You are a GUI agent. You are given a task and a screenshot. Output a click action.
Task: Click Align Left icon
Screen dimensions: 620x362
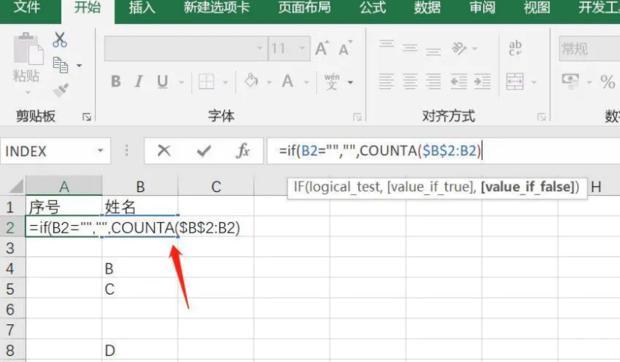[x=386, y=81]
